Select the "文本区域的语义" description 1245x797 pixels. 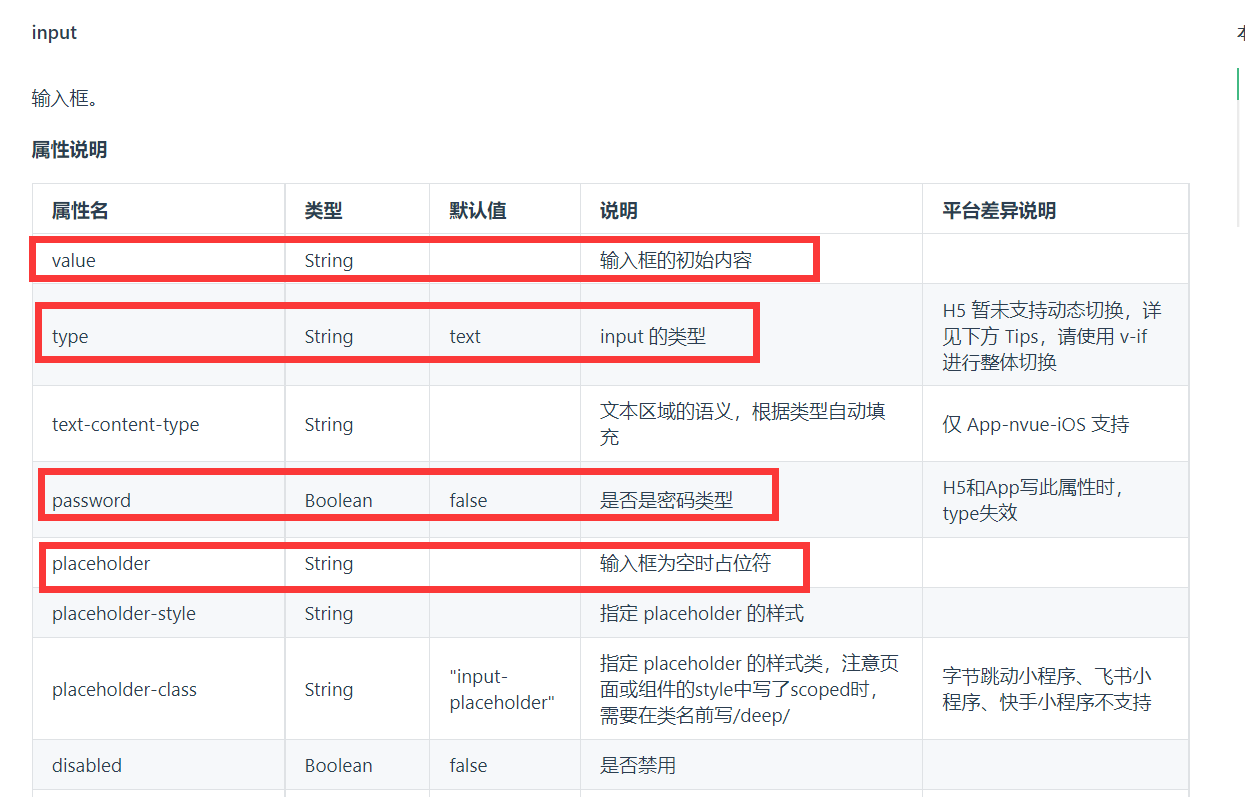point(742,424)
